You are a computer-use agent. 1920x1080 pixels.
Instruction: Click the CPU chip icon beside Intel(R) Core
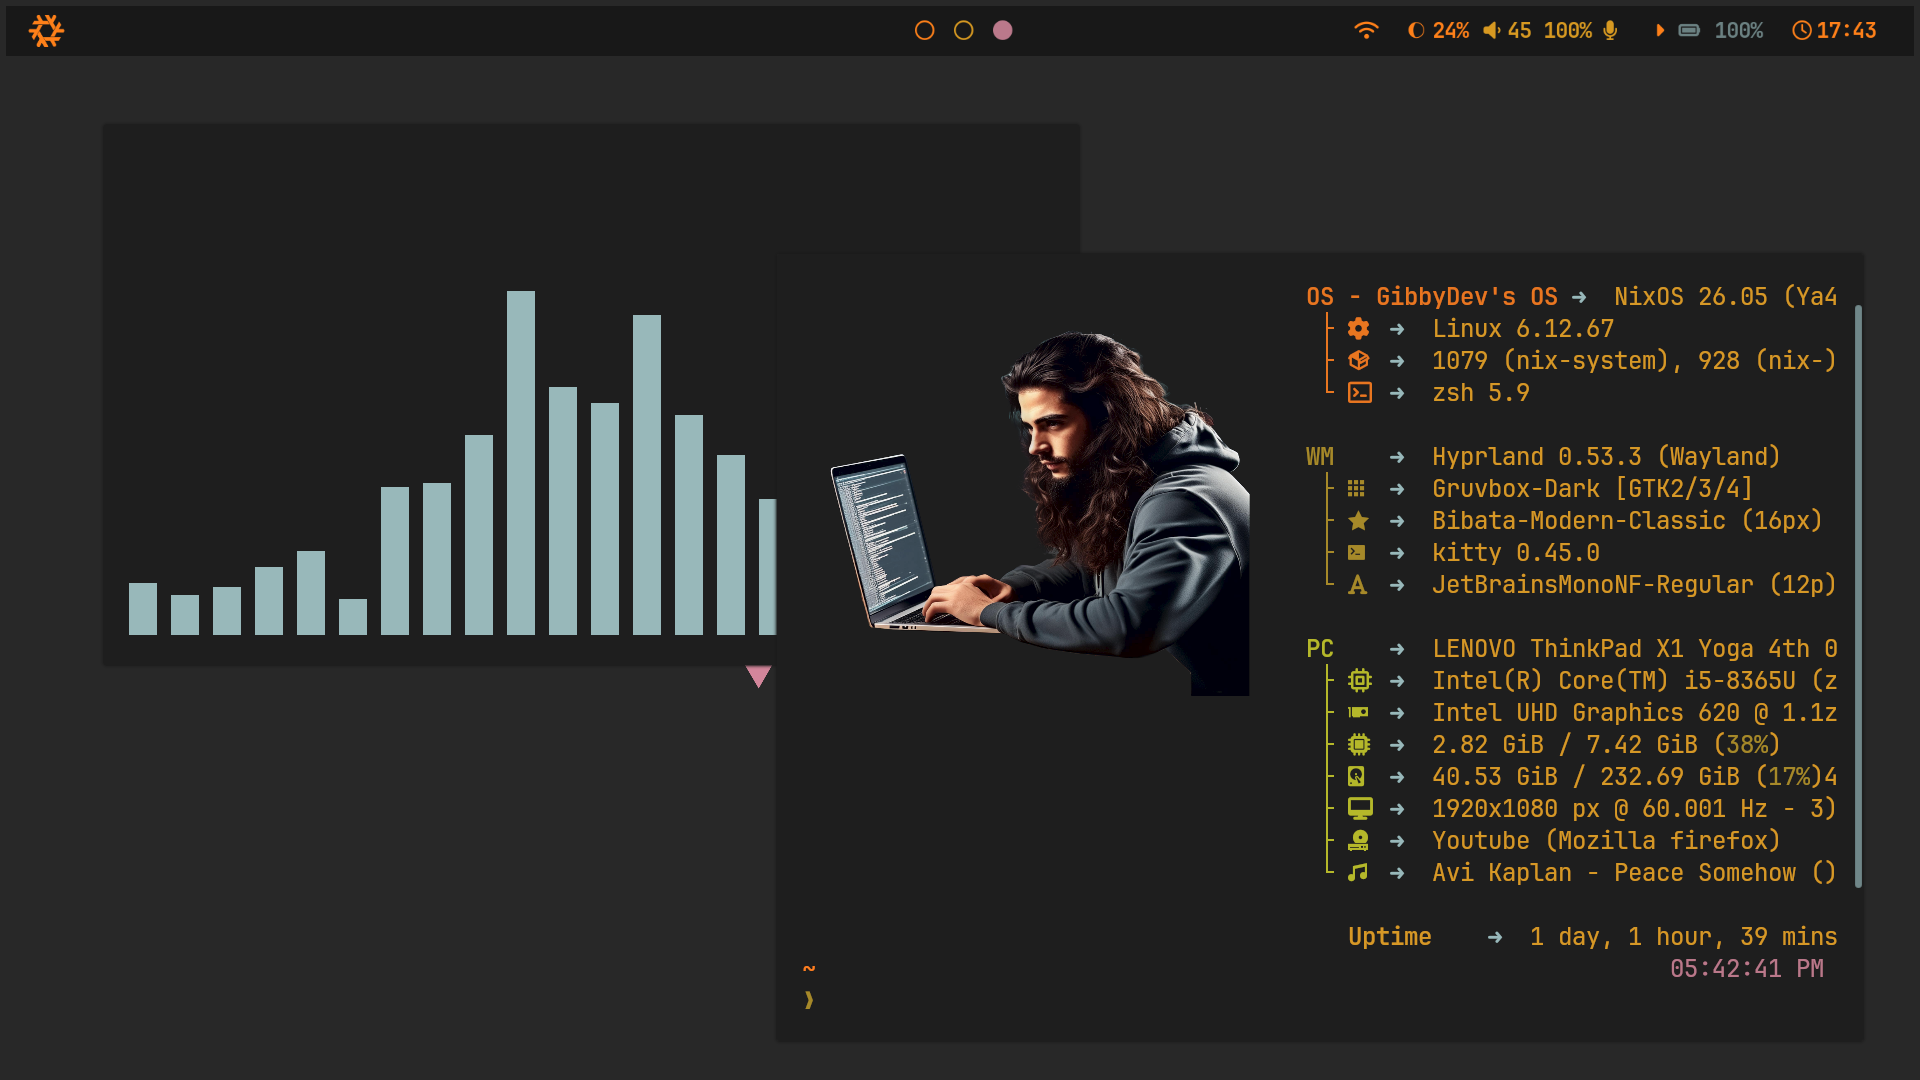[x=1359, y=681]
